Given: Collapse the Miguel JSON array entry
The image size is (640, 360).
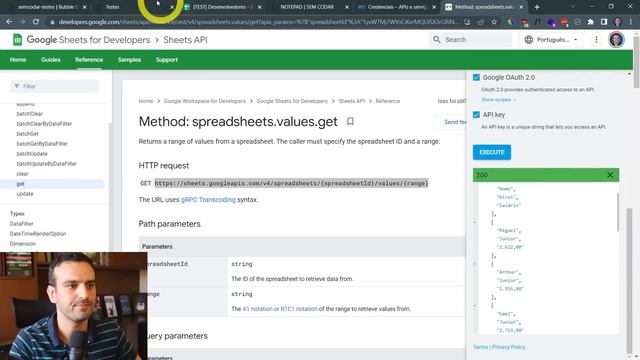Looking at the screenshot, I should 475,222.
